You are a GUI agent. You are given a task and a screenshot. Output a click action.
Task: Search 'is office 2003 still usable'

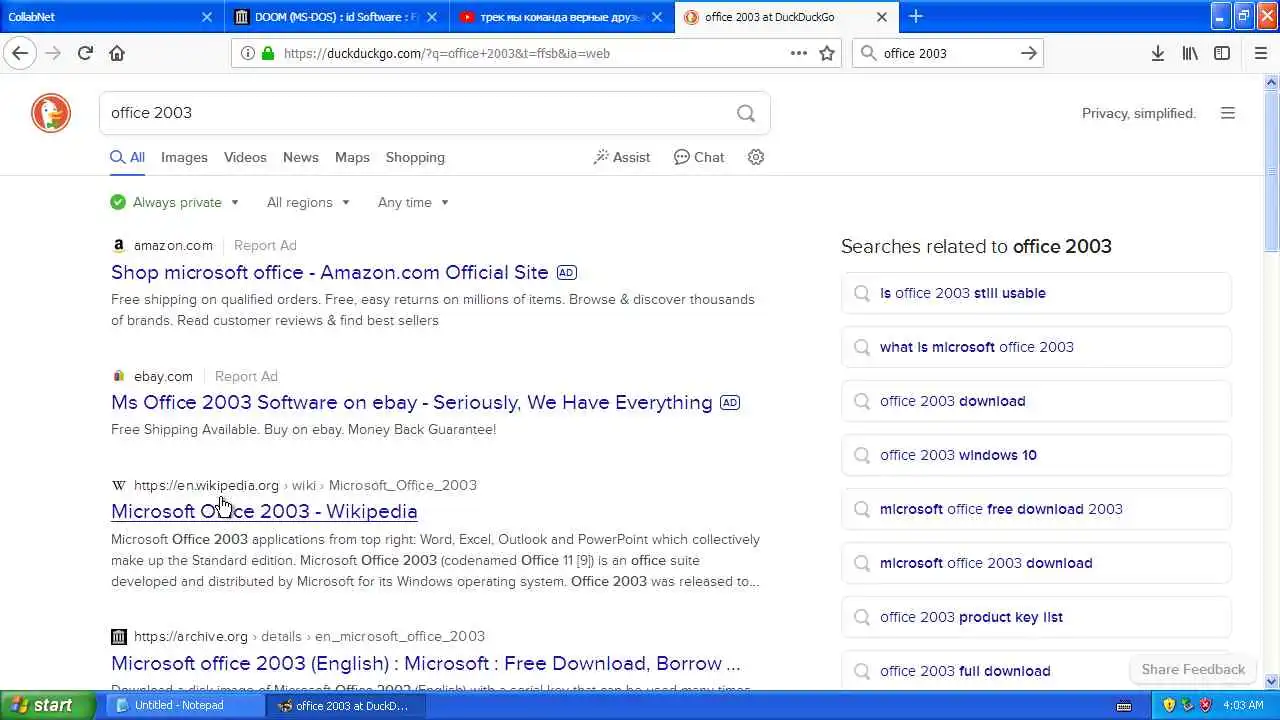point(1036,293)
